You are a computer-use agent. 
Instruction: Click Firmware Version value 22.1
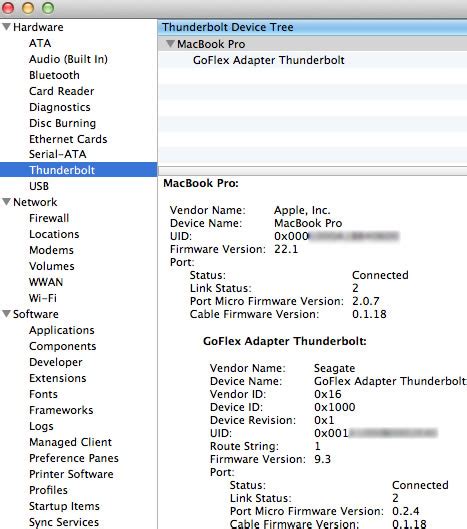point(286,249)
